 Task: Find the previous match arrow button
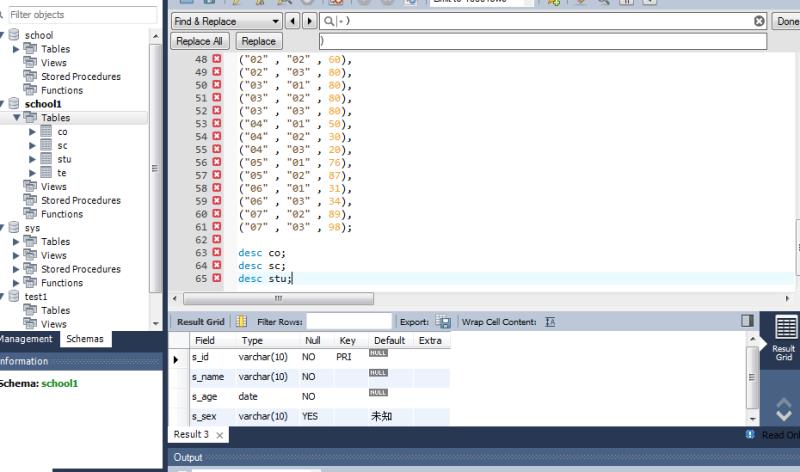click(292, 21)
